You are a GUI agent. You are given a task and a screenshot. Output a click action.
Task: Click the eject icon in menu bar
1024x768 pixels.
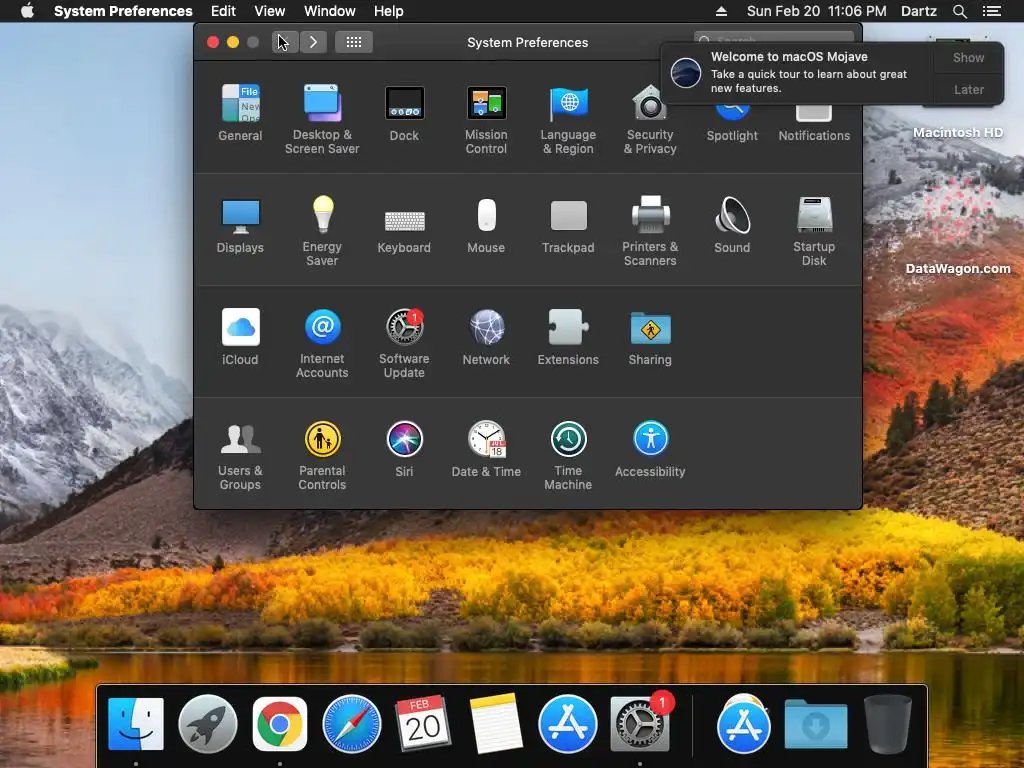point(721,11)
